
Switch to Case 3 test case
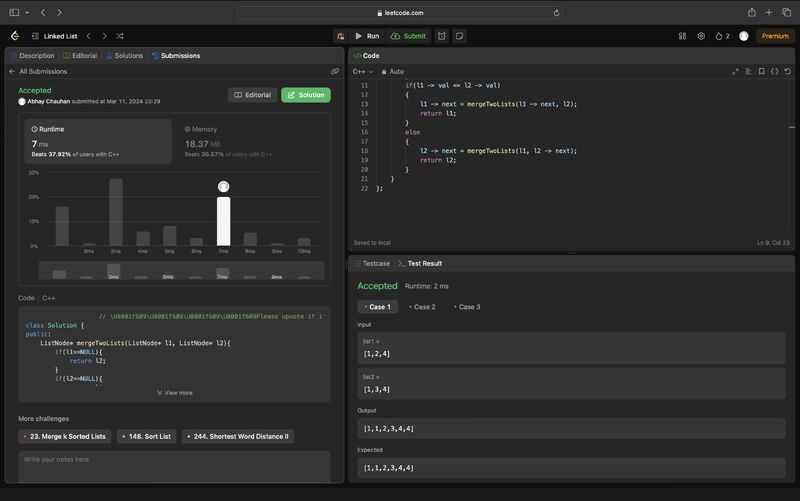pyautogui.click(x=466, y=307)
